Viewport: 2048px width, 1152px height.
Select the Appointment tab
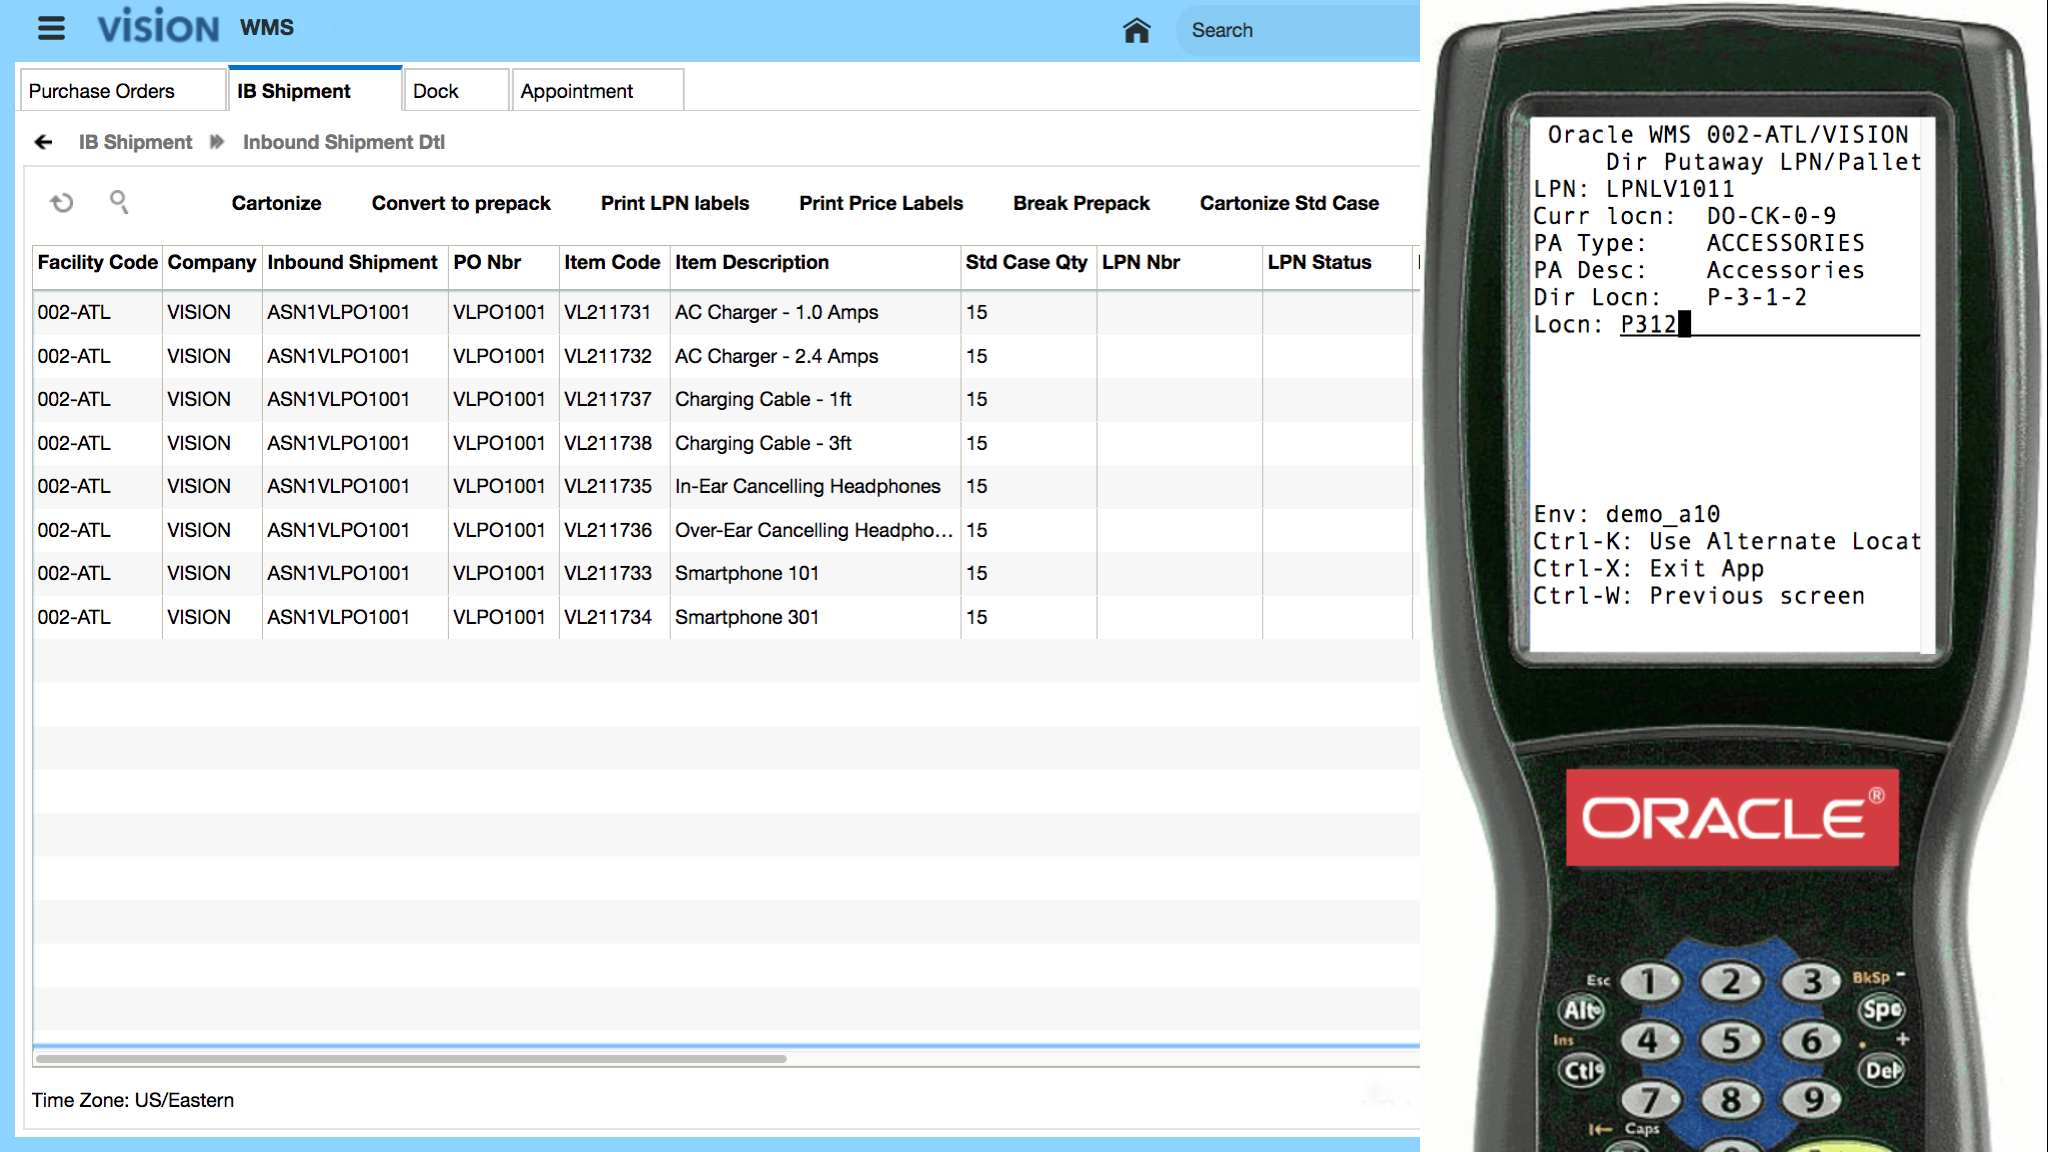577,91
